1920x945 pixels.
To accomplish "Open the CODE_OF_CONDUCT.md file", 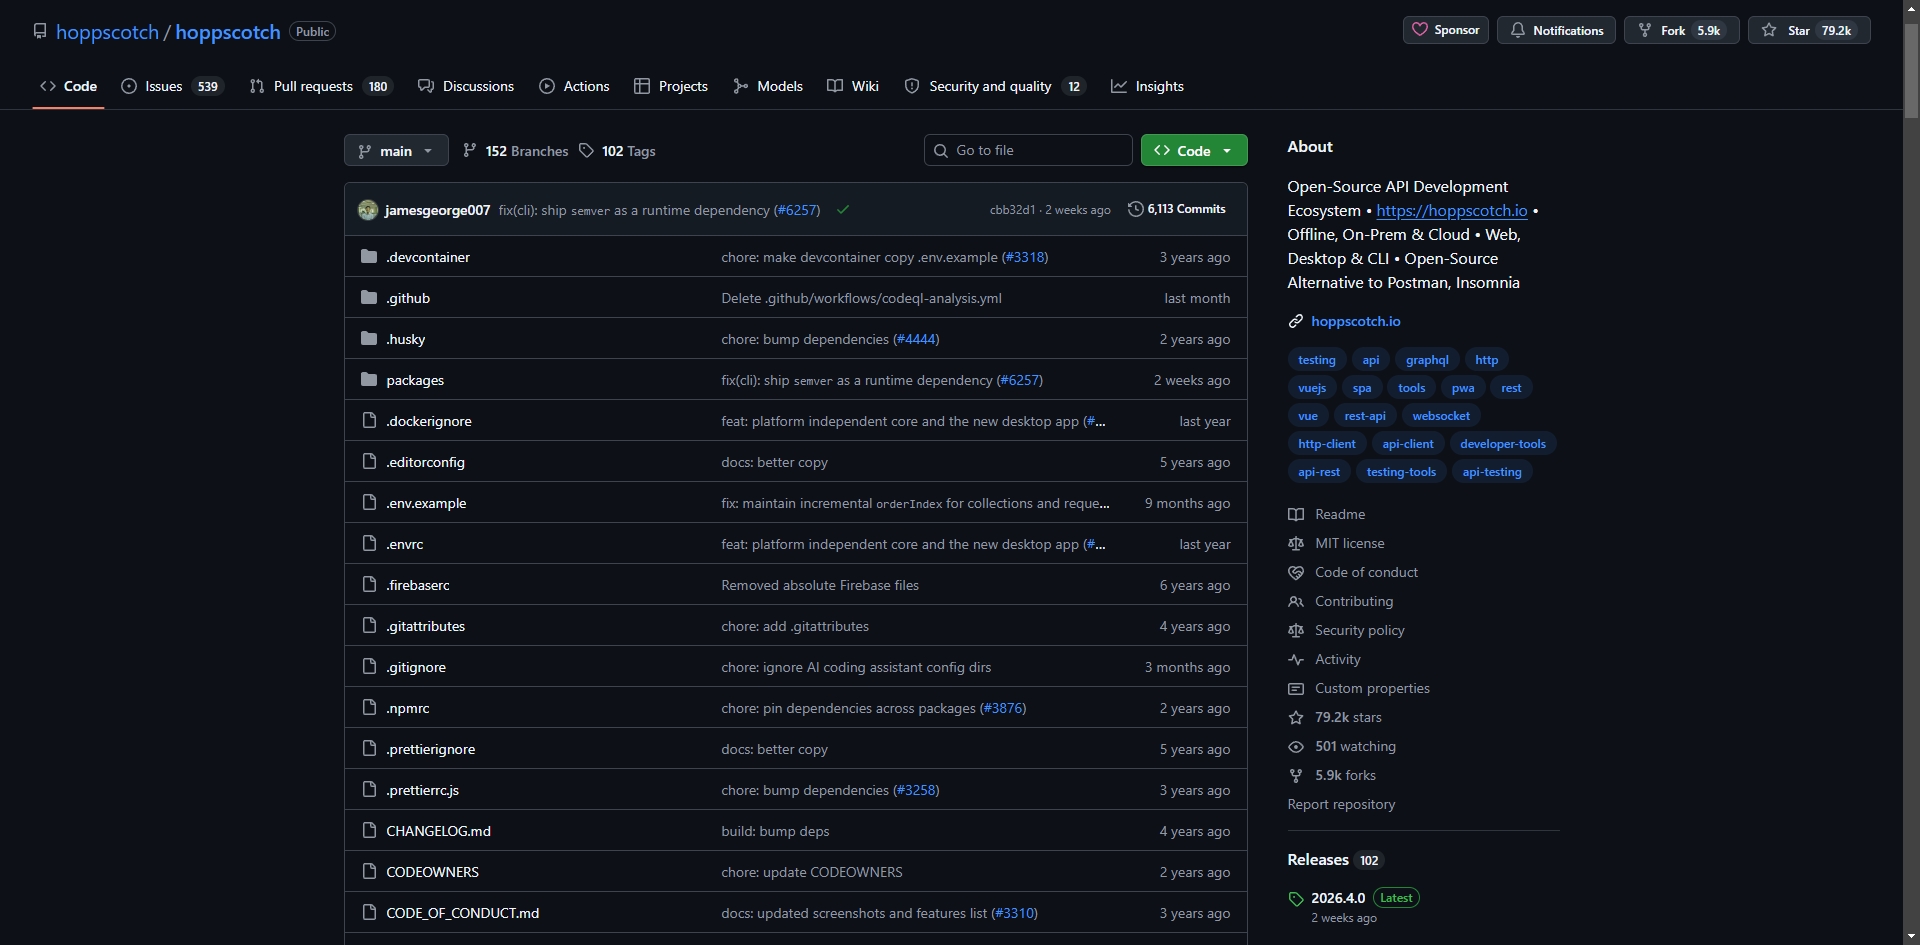I will pyautogui.click(x=462, y=913).
